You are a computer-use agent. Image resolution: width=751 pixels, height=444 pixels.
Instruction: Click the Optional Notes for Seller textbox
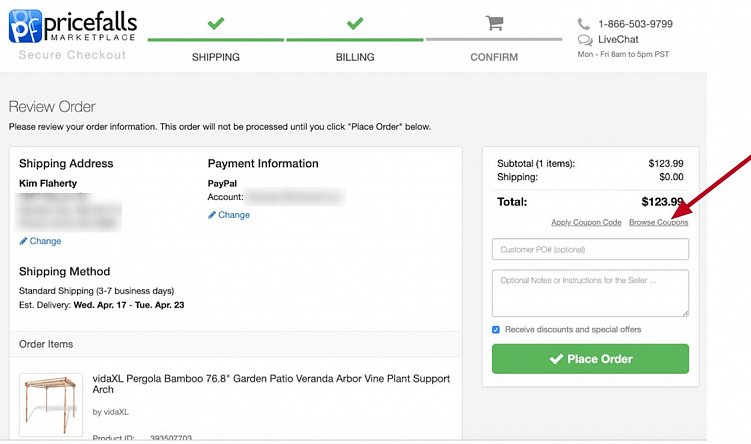(590, 292)
